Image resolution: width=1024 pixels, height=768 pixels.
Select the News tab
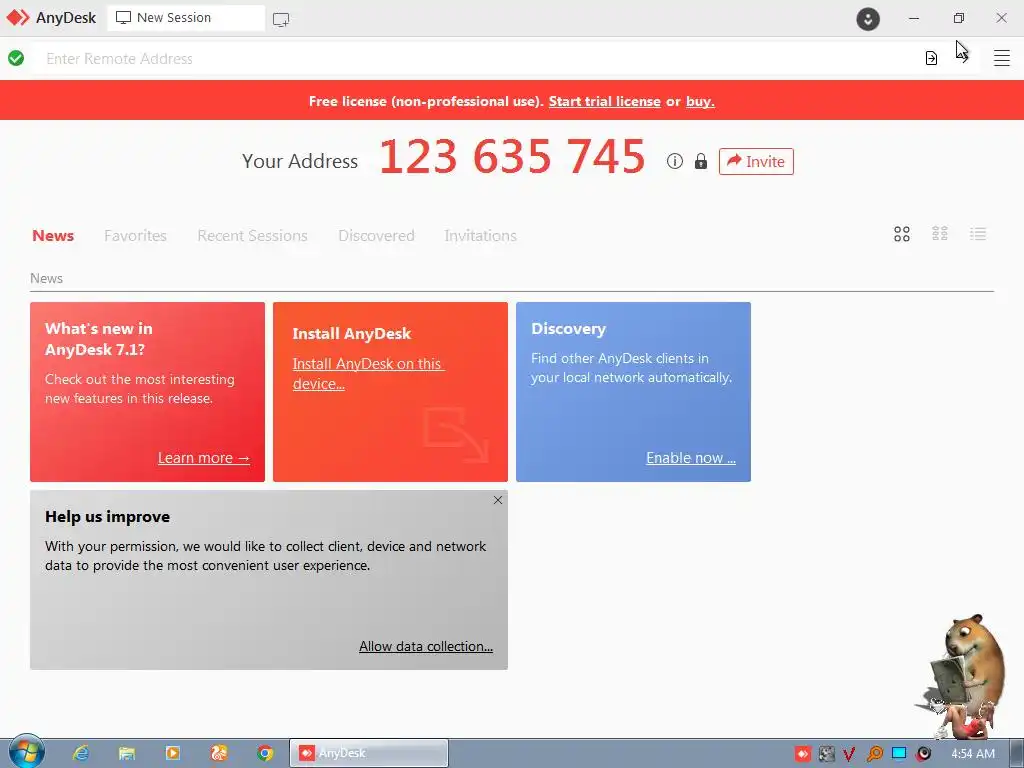pyautogui.click(x=53, y=235)
